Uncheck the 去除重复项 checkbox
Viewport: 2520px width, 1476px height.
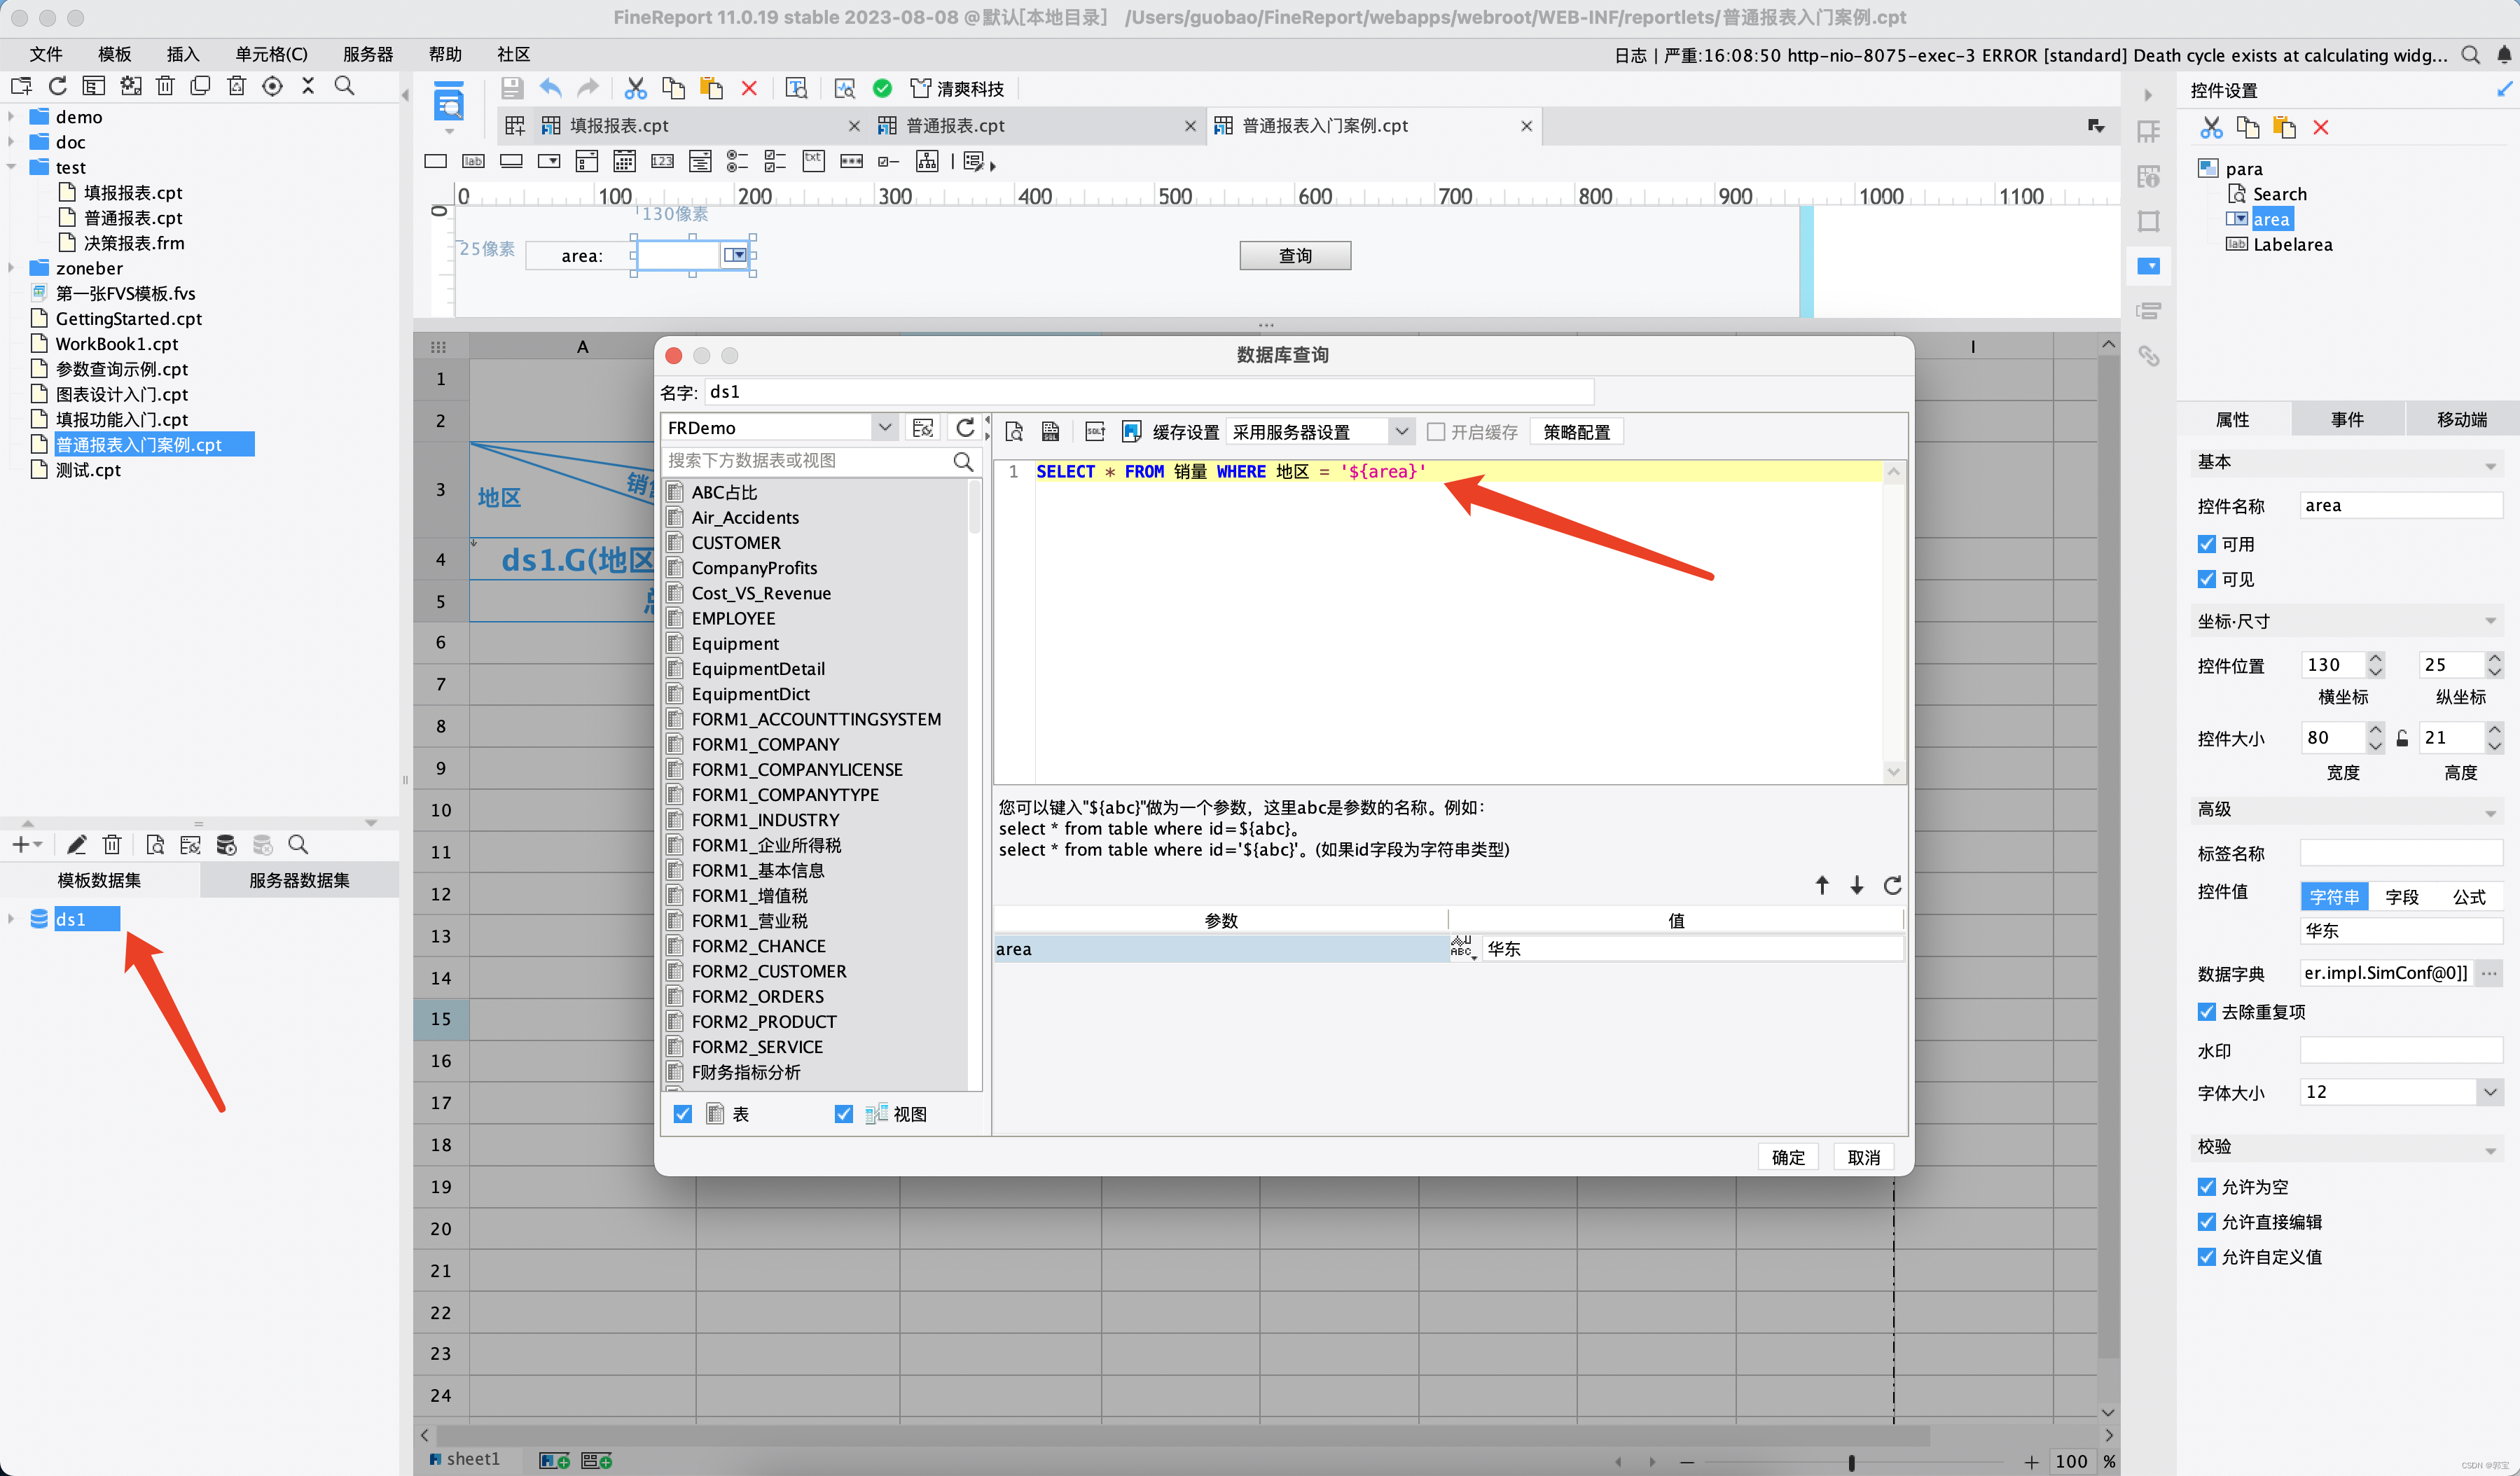[2207, 1012]
